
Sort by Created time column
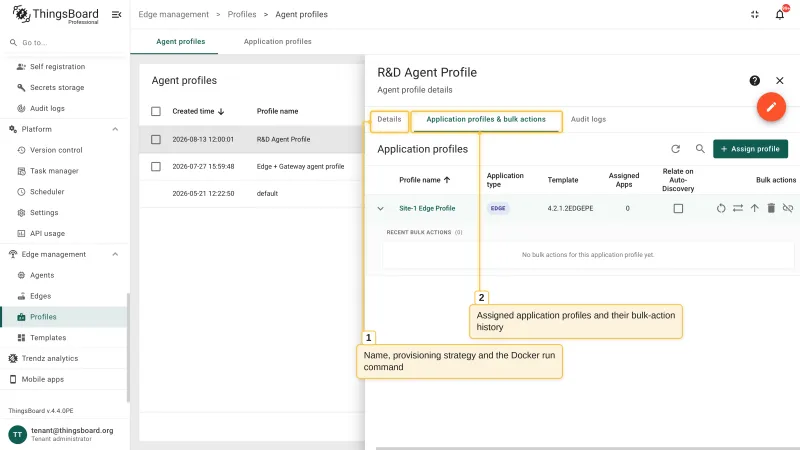click(198, 111)
